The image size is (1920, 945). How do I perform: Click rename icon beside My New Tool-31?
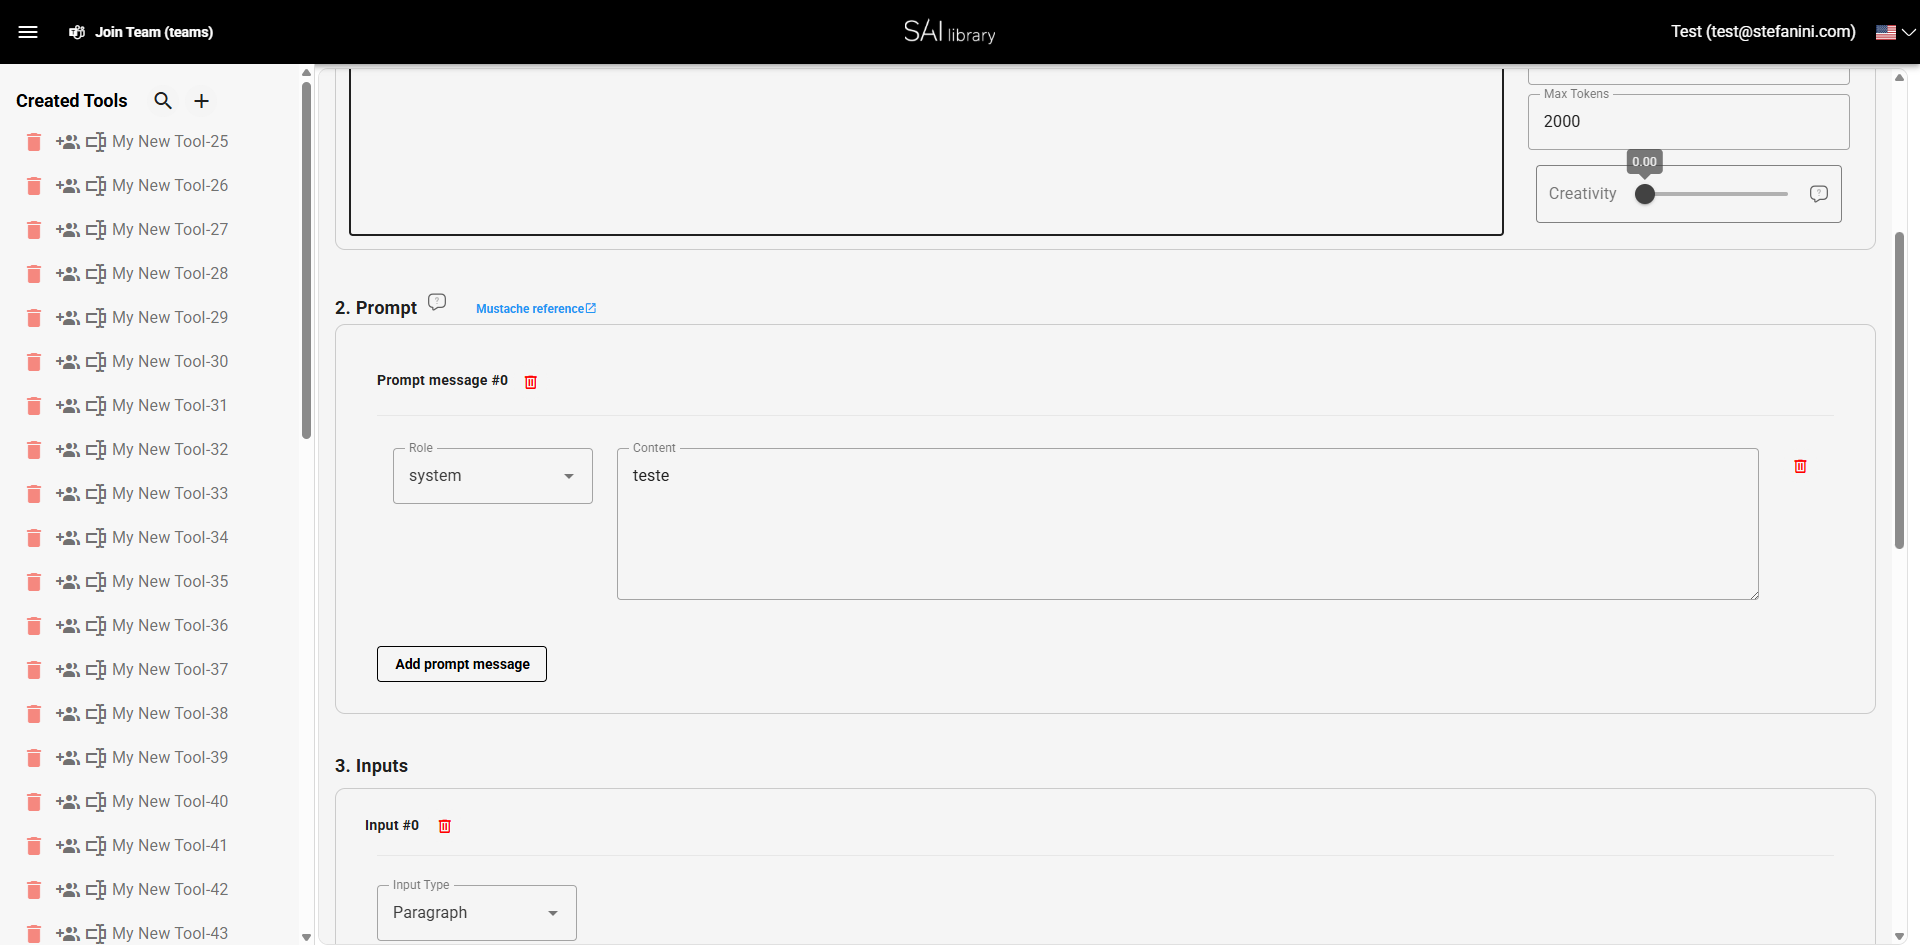click(96, 406)
